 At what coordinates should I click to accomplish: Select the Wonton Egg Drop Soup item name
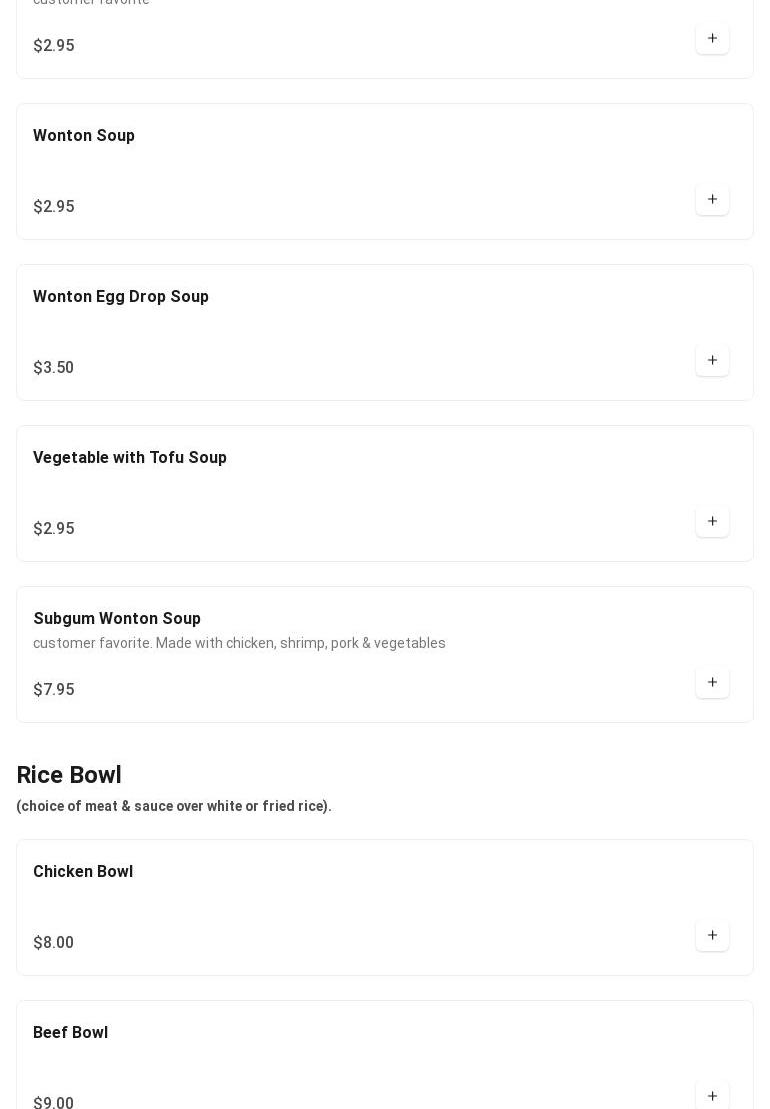pos(121,297)
